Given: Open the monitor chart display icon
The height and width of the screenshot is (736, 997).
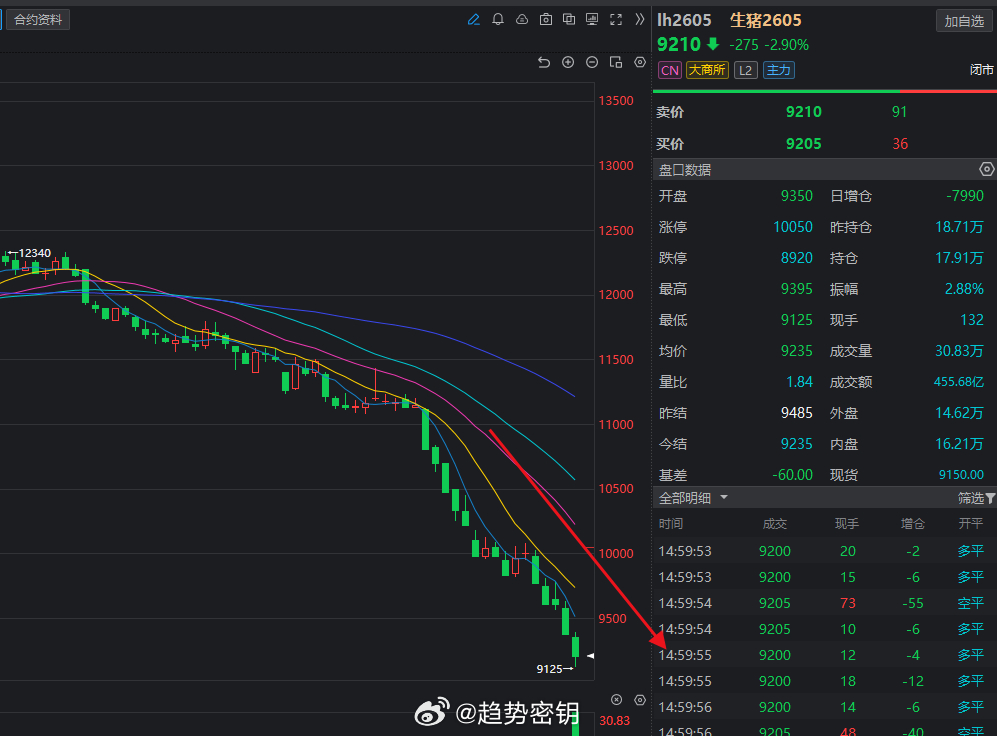Looking at the screenshot, I should coord(592,20).
